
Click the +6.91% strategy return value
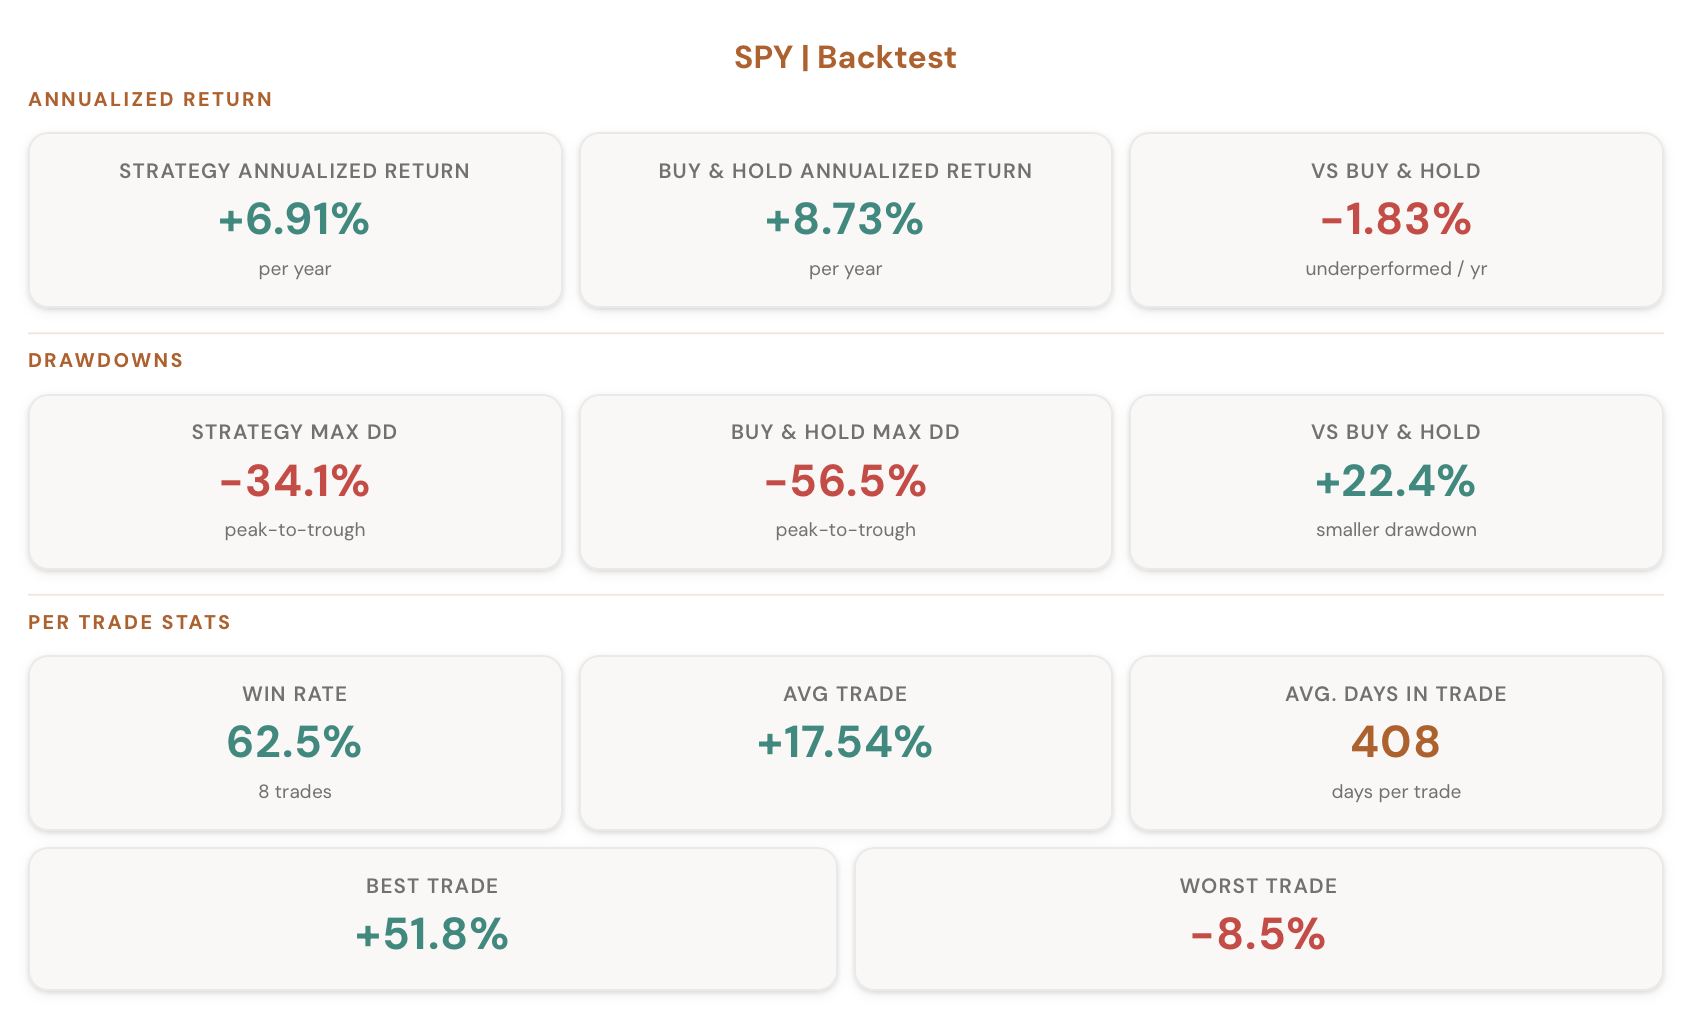(x=295, y=219)
